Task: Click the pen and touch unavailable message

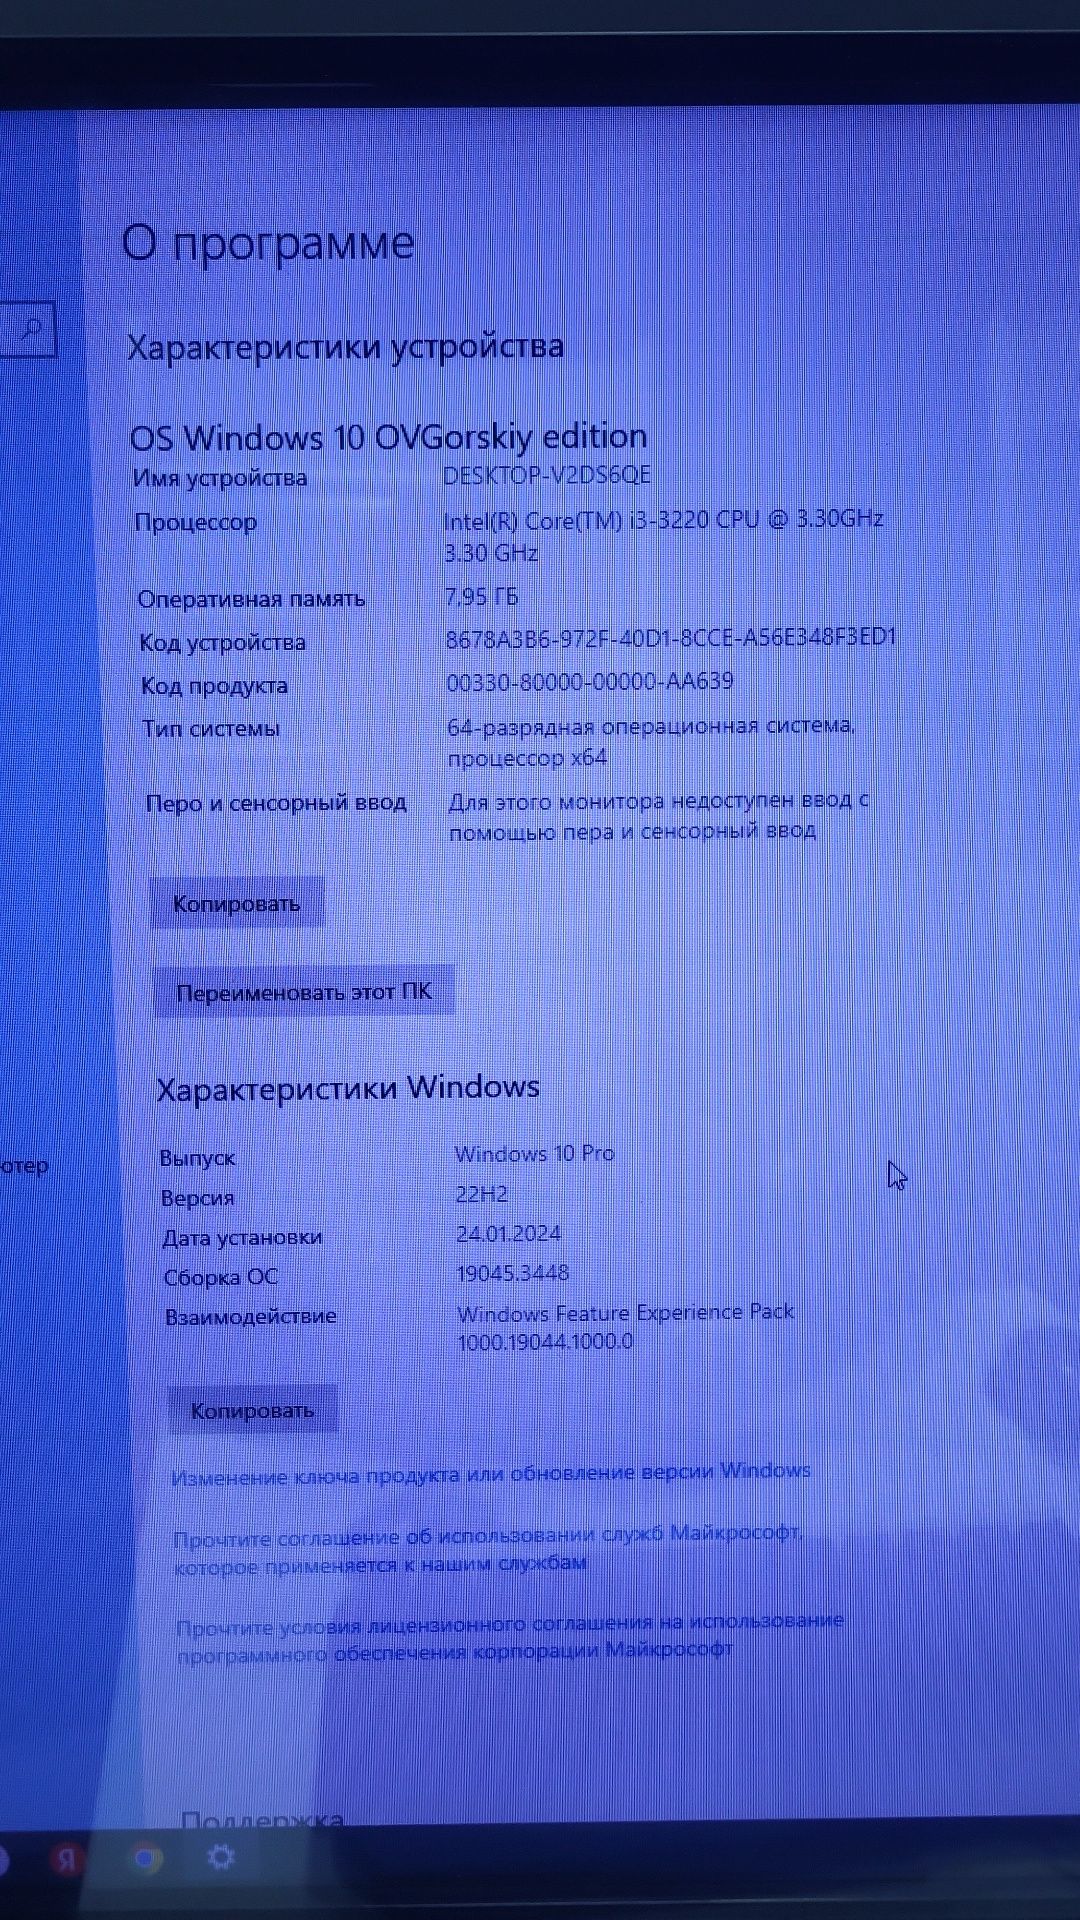Action: (x=659, y=815)
